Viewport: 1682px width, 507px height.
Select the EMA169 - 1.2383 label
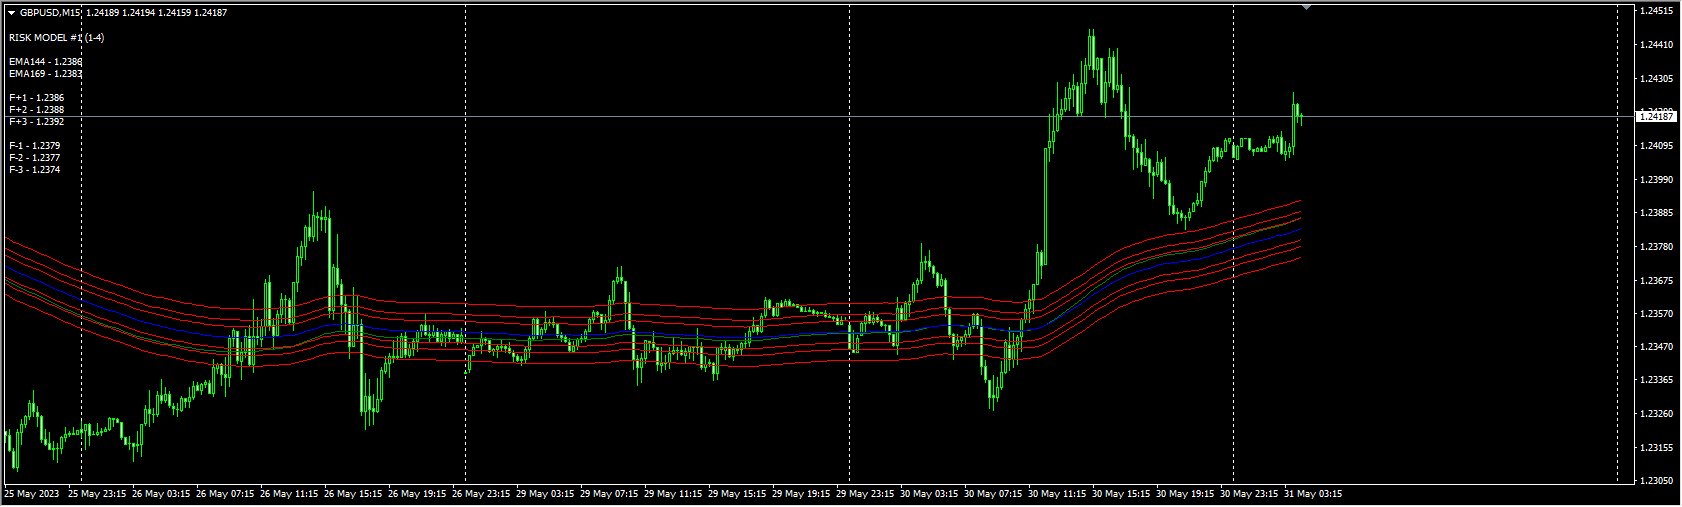click(46, 74)
